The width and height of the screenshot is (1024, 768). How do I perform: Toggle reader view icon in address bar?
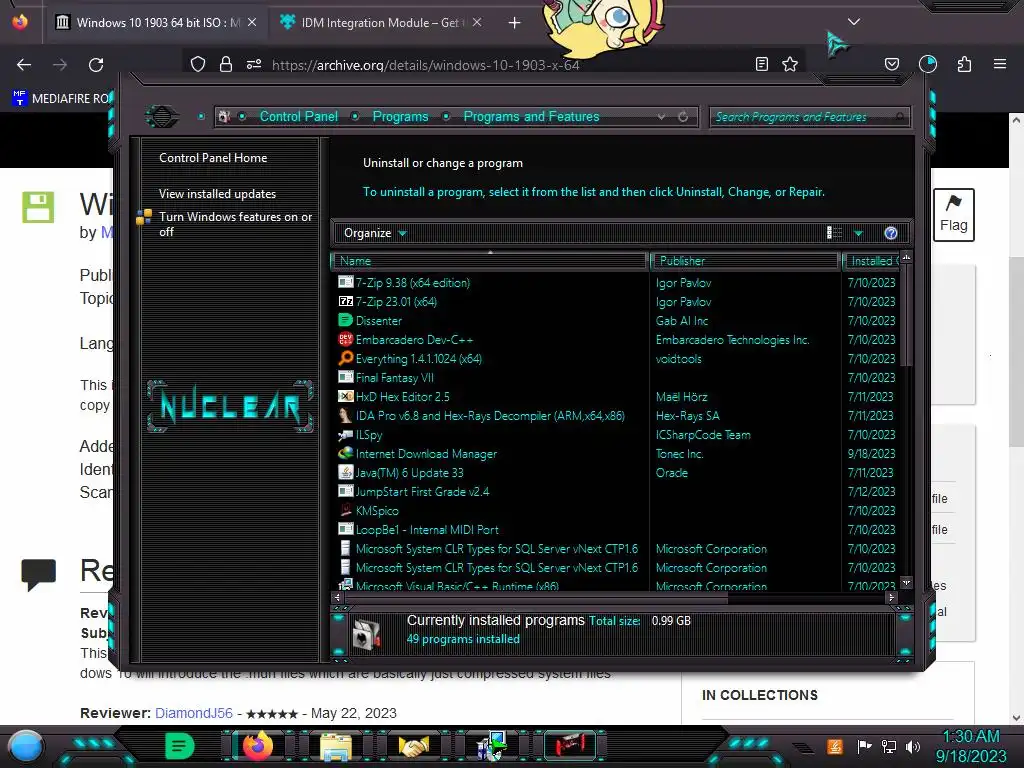tap(761, 64)
